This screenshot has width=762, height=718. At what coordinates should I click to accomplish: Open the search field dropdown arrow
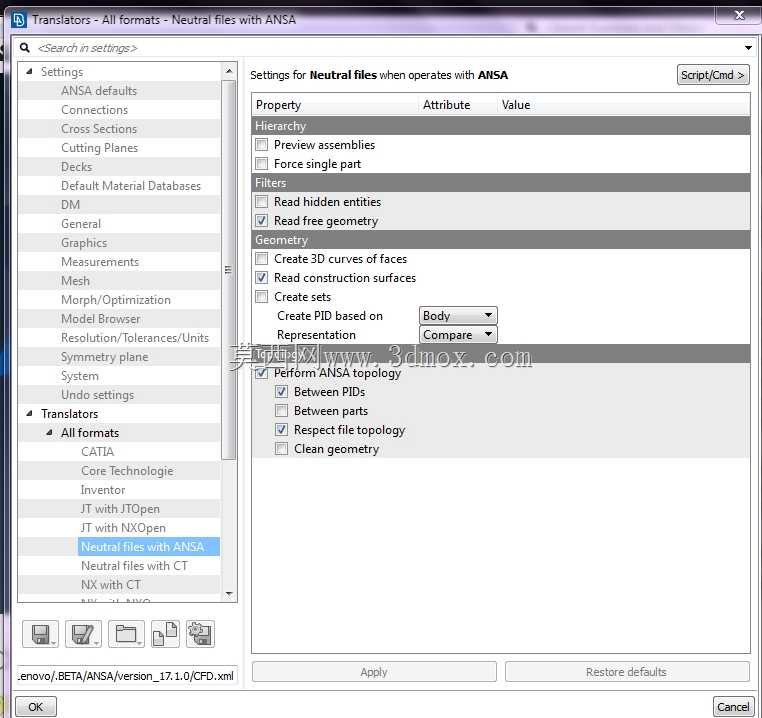pos(748,48)
